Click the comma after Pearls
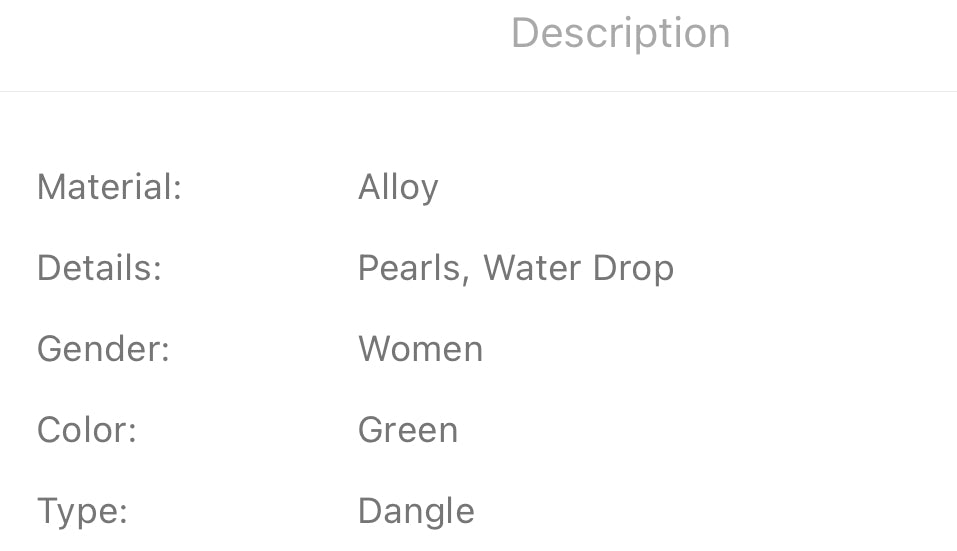957x551 pixels. click(465, 278)
